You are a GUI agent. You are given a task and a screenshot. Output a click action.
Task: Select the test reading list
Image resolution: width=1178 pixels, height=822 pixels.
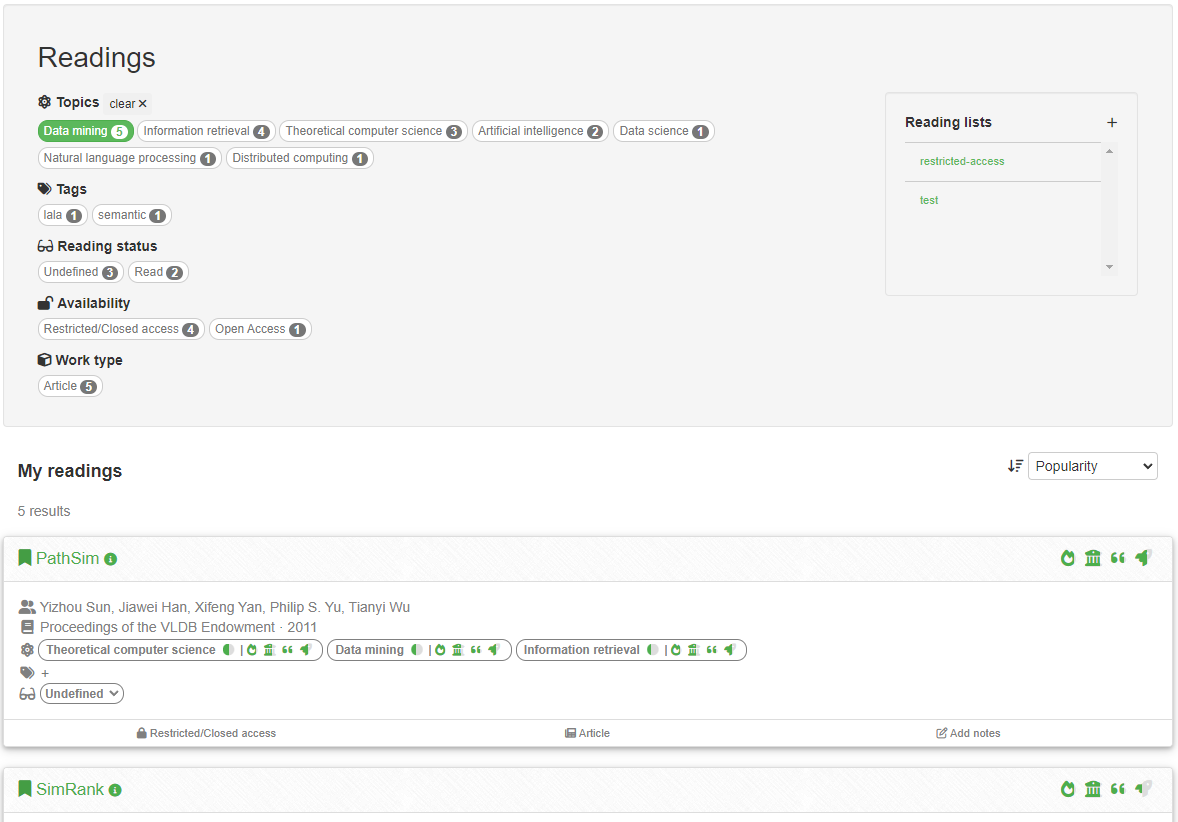pos(929,199)
